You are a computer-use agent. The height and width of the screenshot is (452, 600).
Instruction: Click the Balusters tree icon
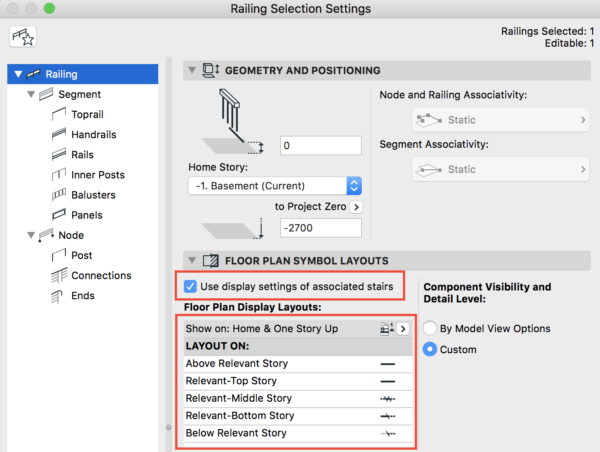click(56, 195)
